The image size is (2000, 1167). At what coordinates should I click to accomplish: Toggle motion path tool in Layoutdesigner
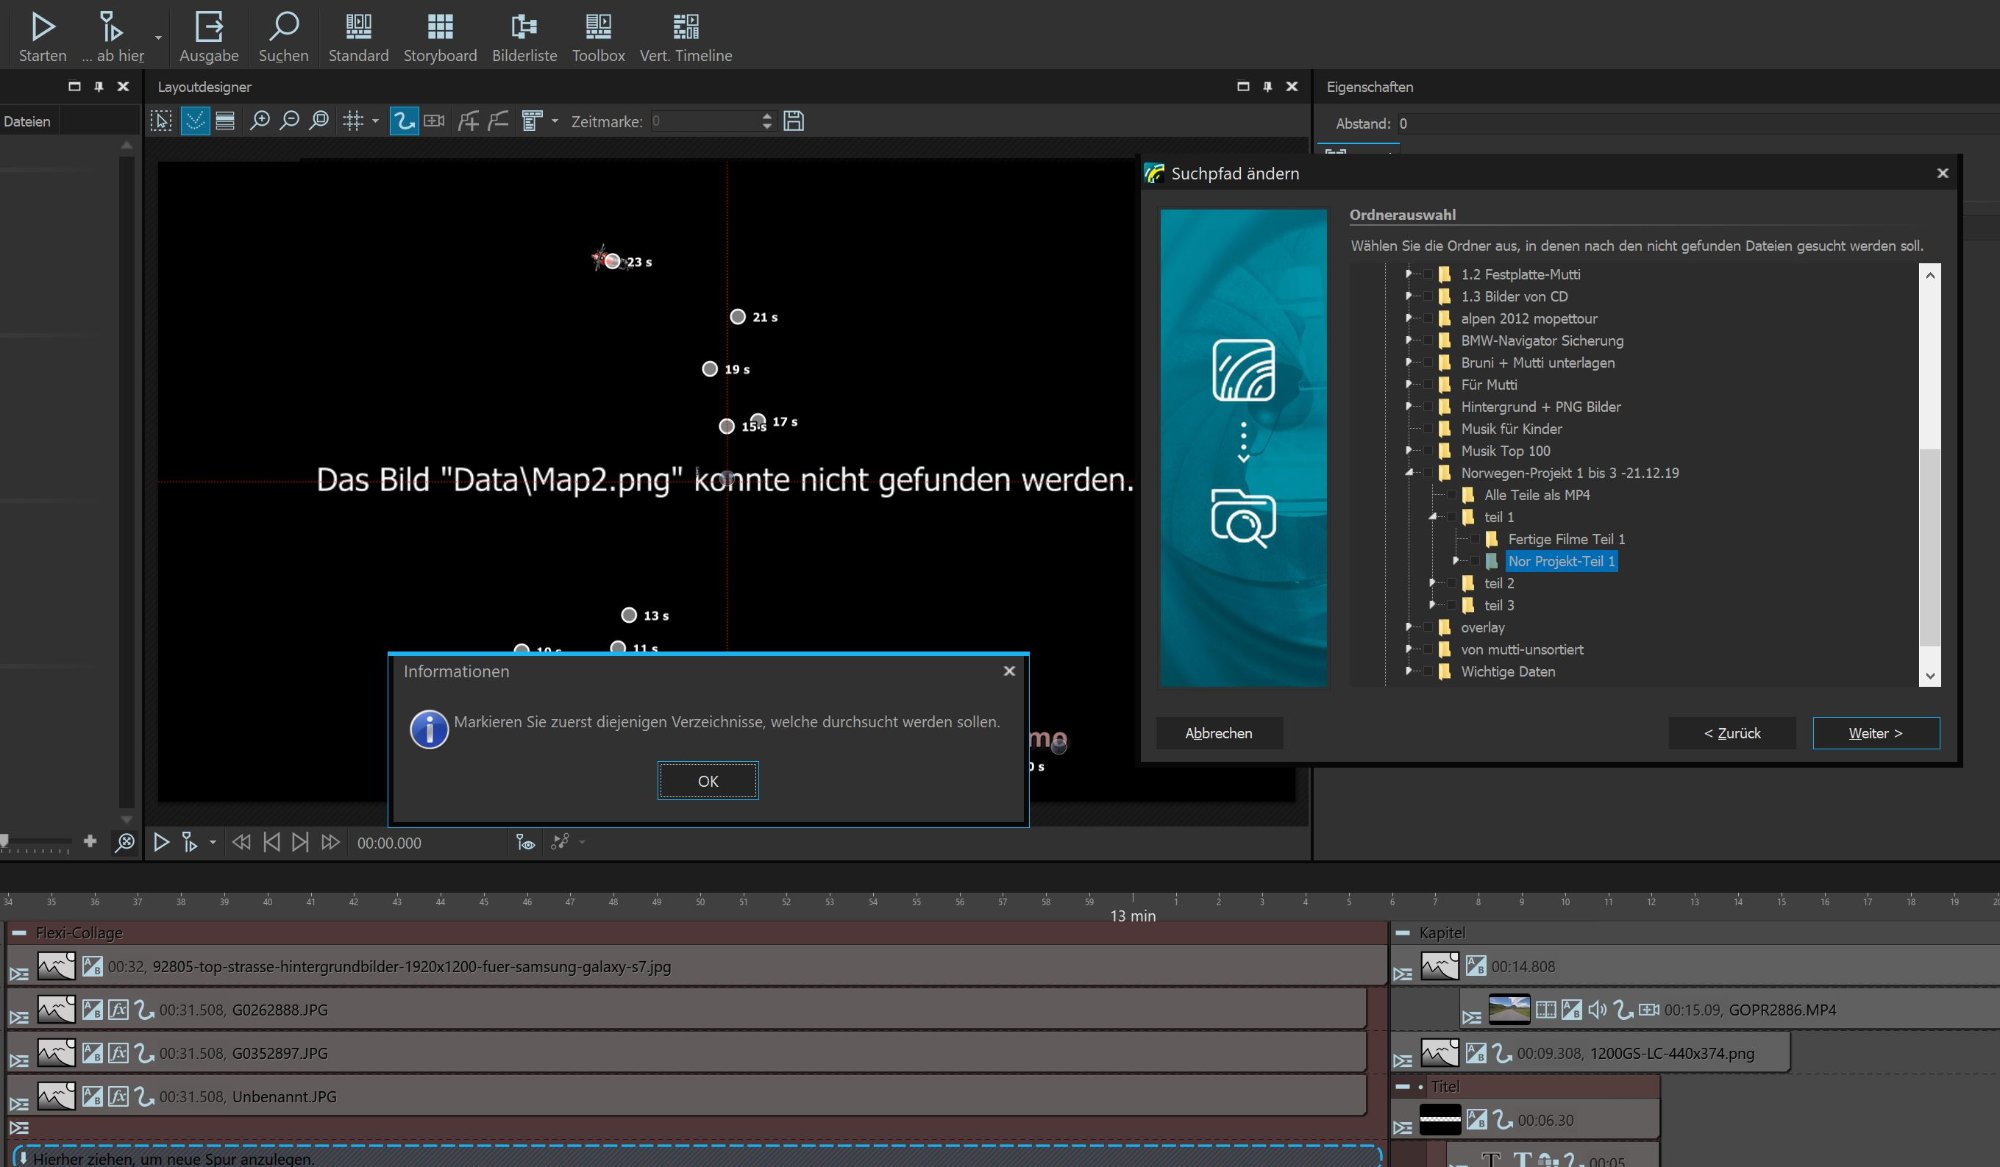pos(404,121)
